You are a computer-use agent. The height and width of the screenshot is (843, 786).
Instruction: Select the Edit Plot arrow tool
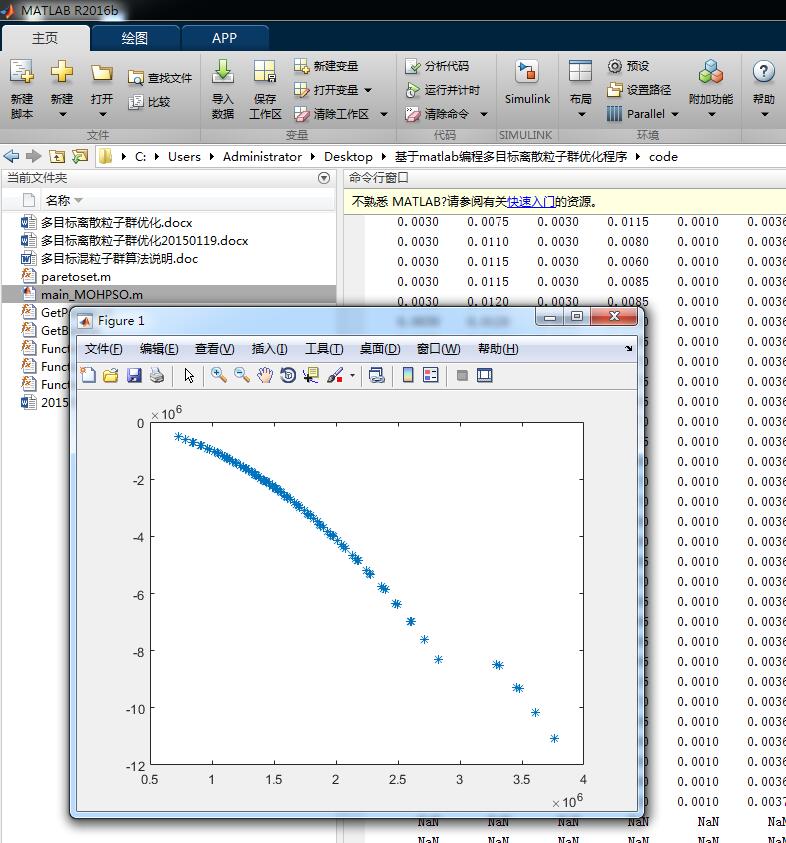[x=189, y=375]
